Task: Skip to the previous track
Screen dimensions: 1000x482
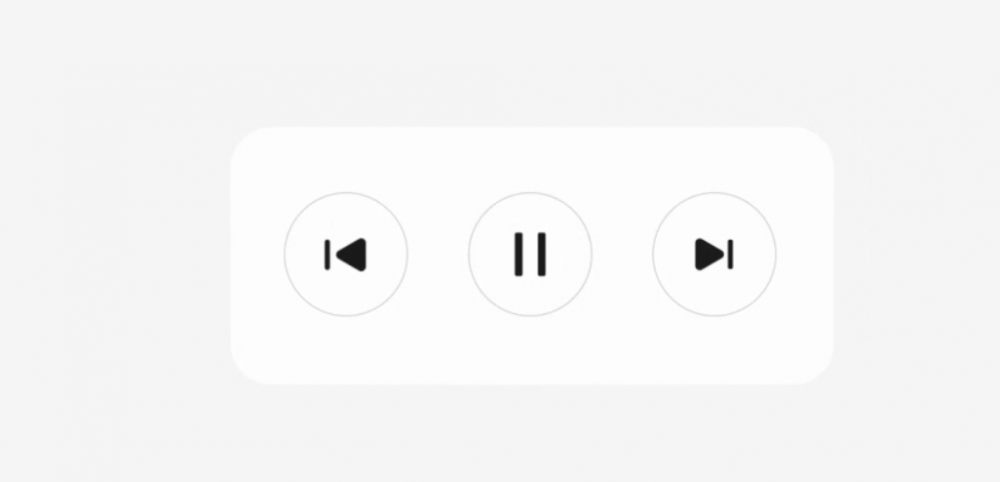Action: [x=346, y=254]
